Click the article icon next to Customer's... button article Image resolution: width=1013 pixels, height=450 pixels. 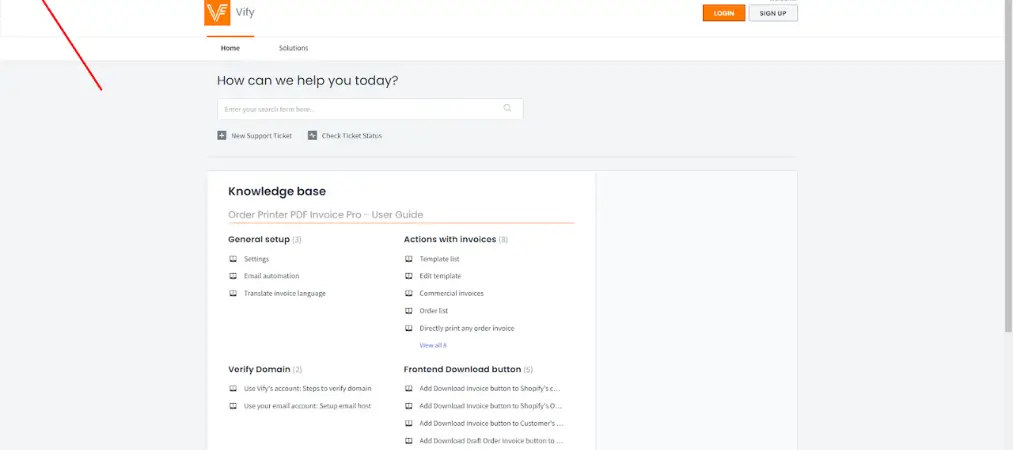[x=409, y=424]
